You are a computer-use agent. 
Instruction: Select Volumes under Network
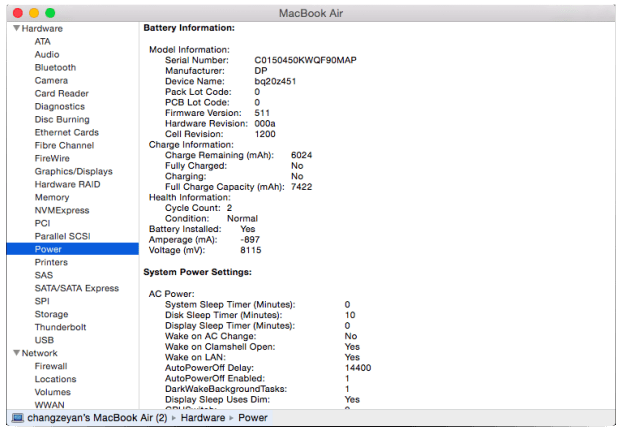coord(52,392)
